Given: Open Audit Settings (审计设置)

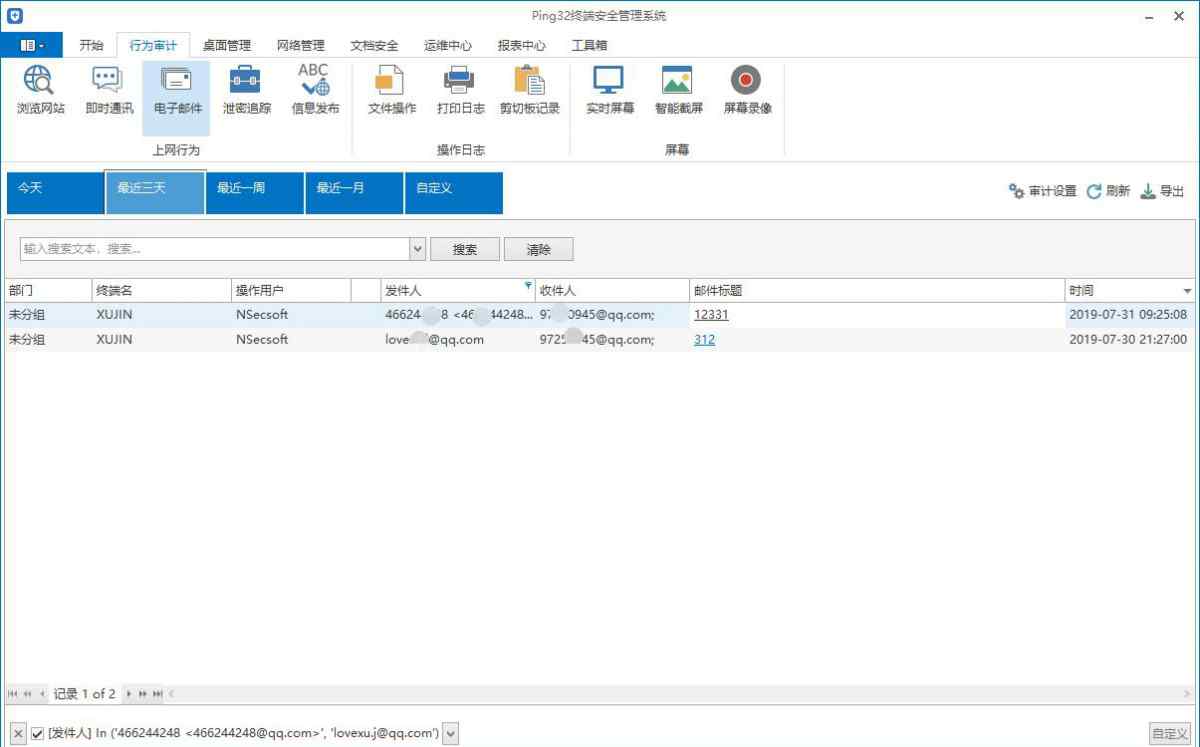Looking at the screenshot, I should tap(1042, 191).
